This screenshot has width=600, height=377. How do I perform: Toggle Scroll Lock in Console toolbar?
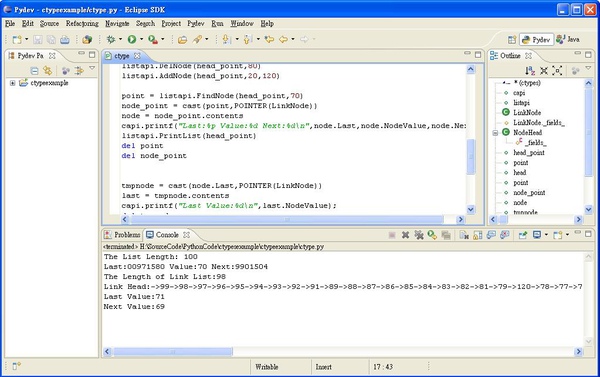[x=478, y=235]
